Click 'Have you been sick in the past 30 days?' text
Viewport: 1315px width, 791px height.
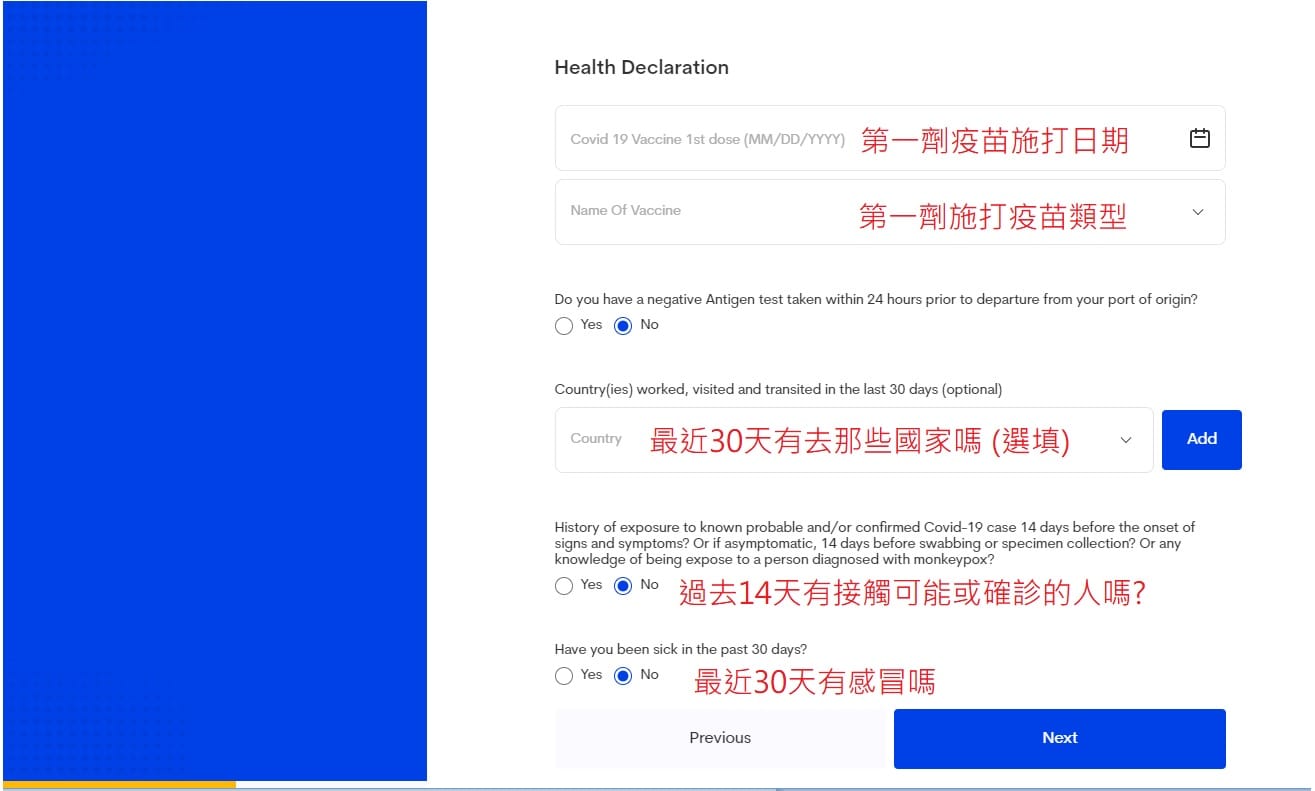pyautogui.click(x=681, y=649)
